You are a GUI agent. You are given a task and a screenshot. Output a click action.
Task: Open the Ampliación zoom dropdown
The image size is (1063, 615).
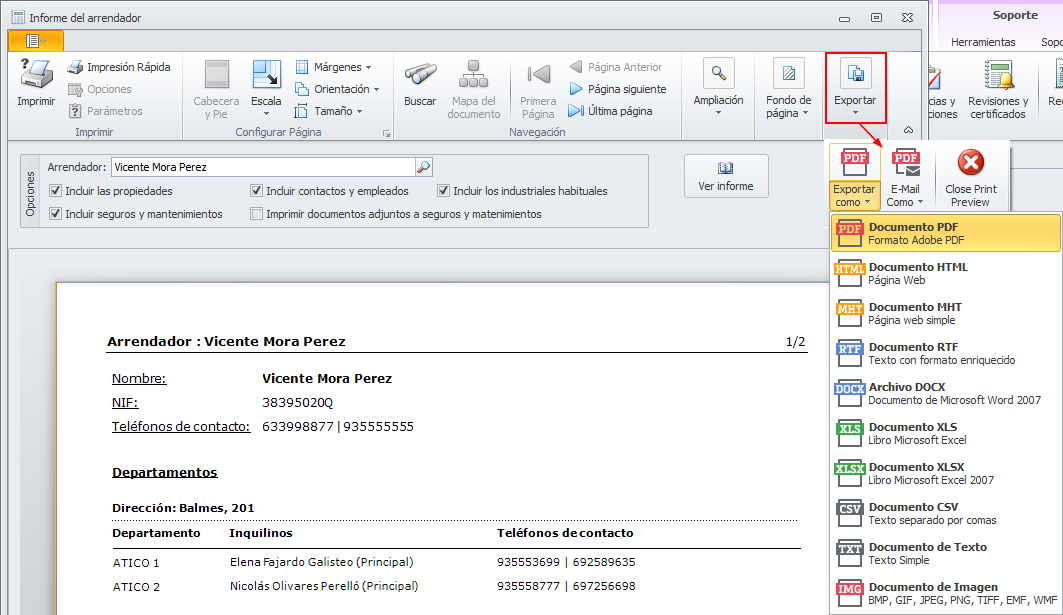click(719, 87)
